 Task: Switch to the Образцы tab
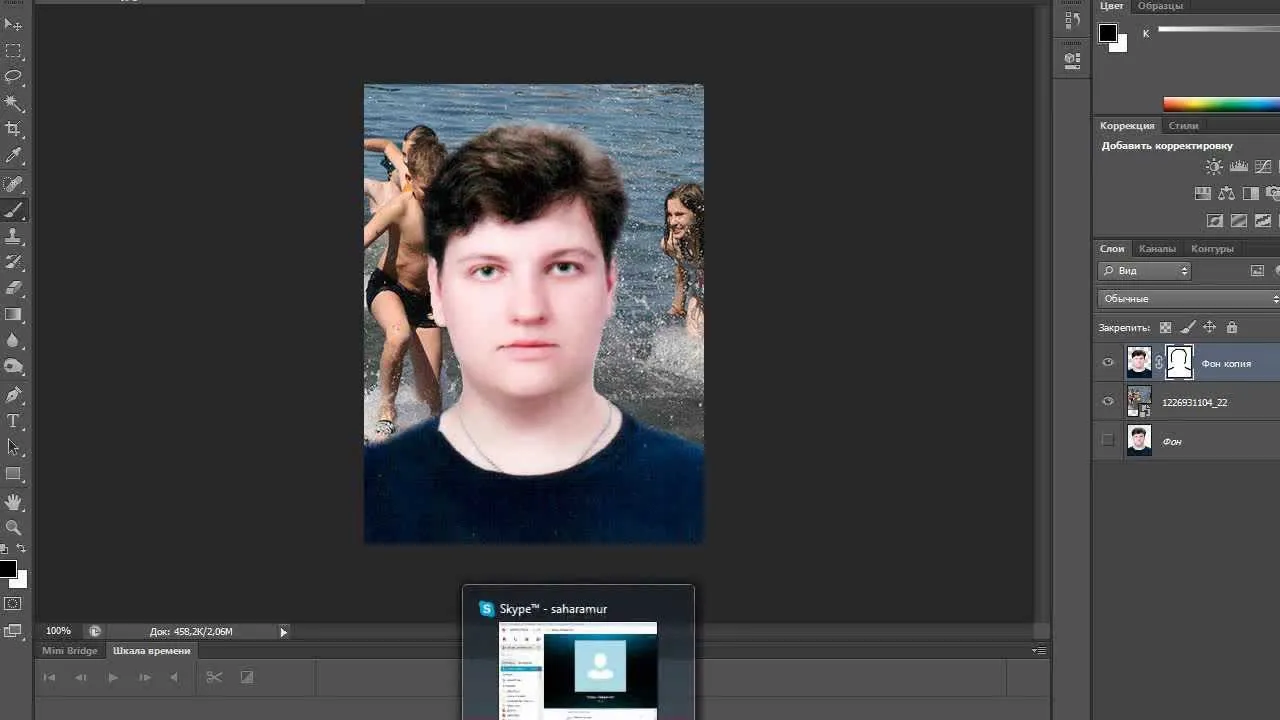pyautogui.click(x=1160, y=6)
